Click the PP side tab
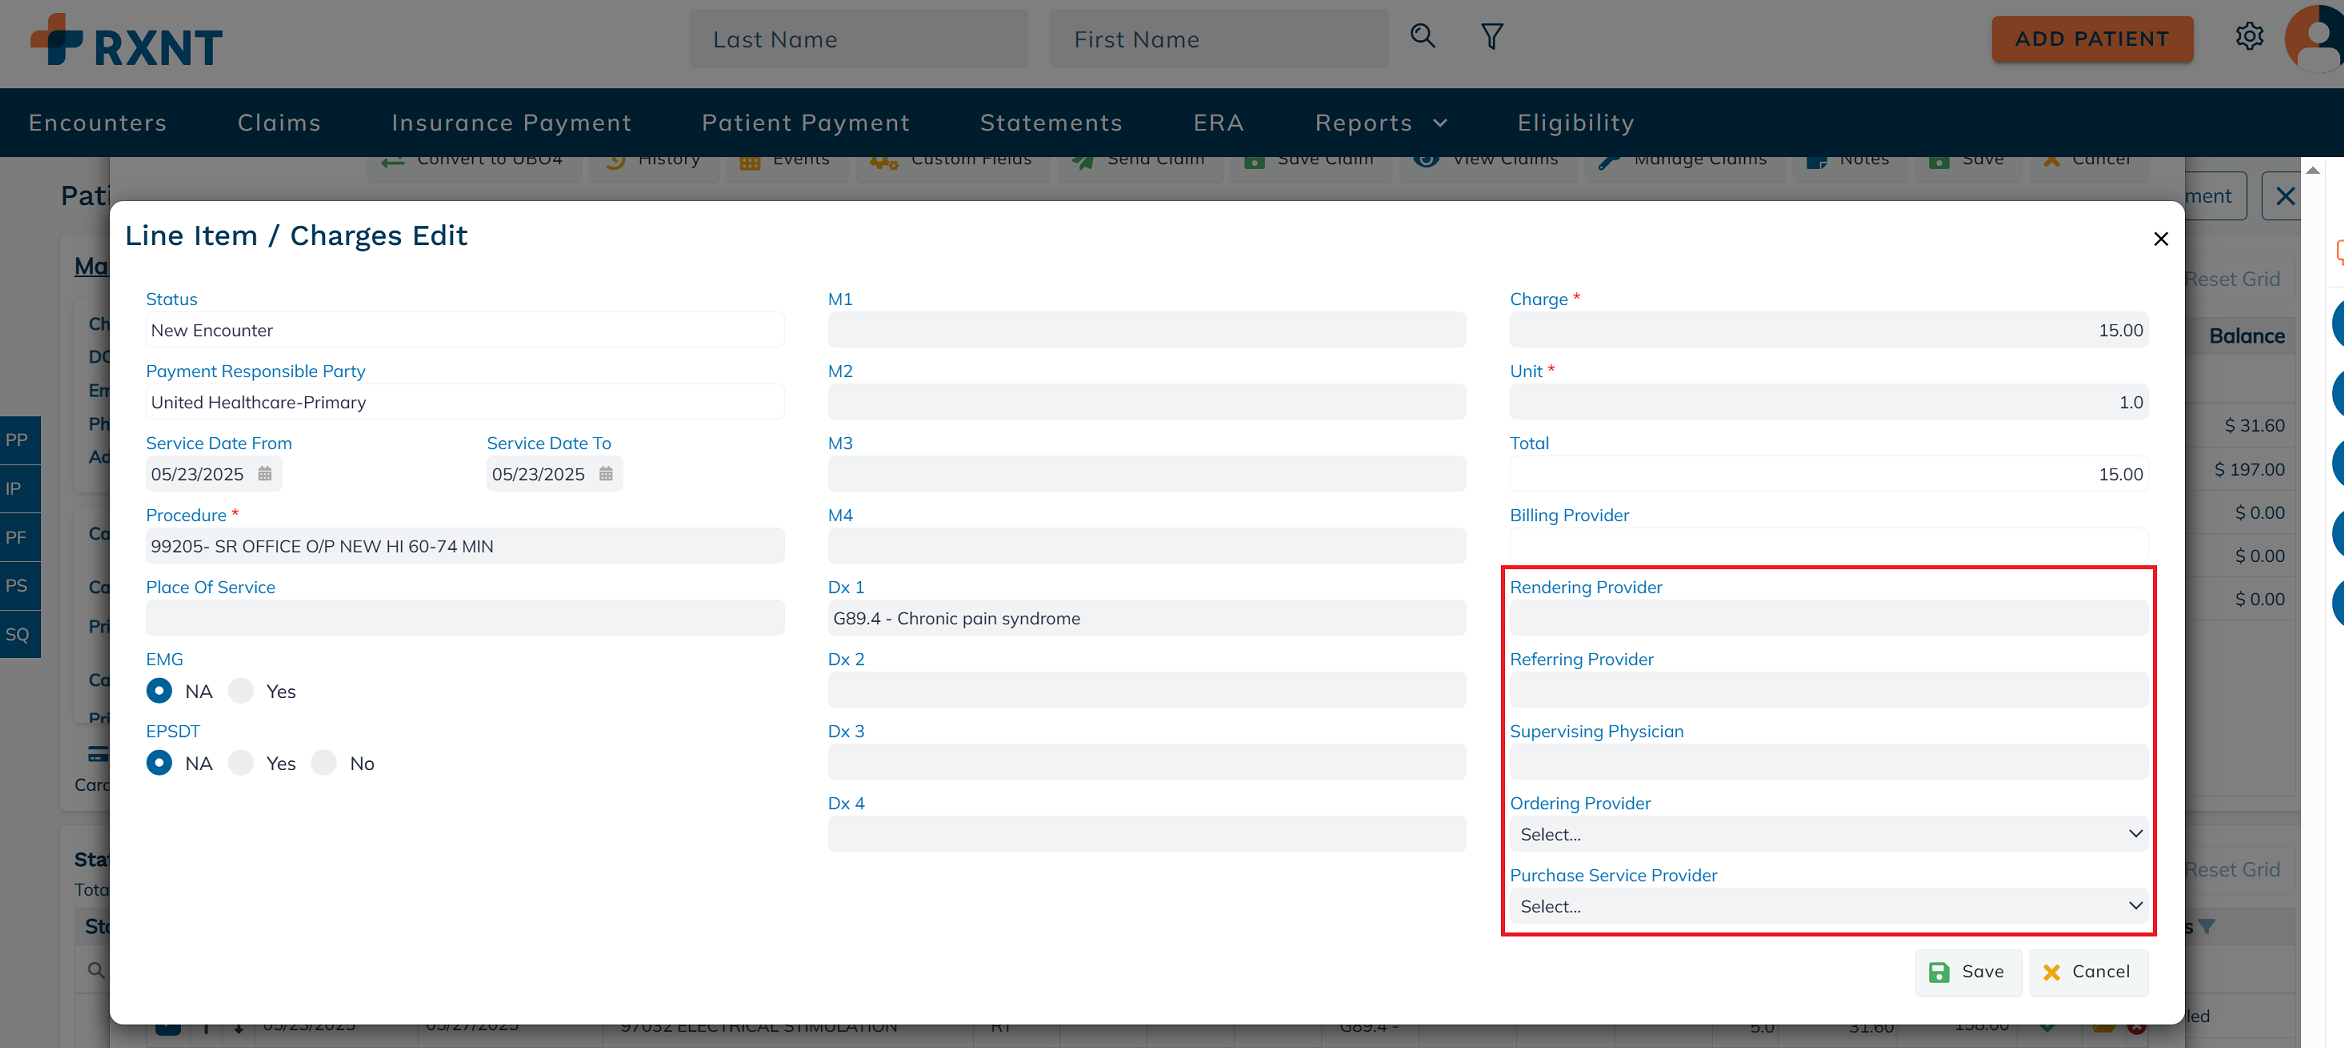 pos(20,440)
